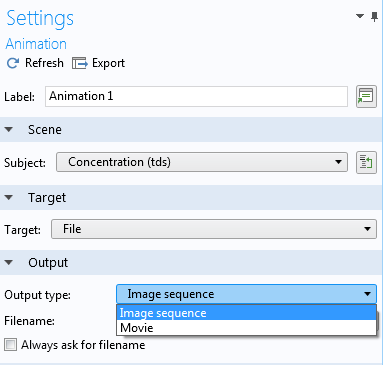Click the Export button label

click(x=108, y=63)
